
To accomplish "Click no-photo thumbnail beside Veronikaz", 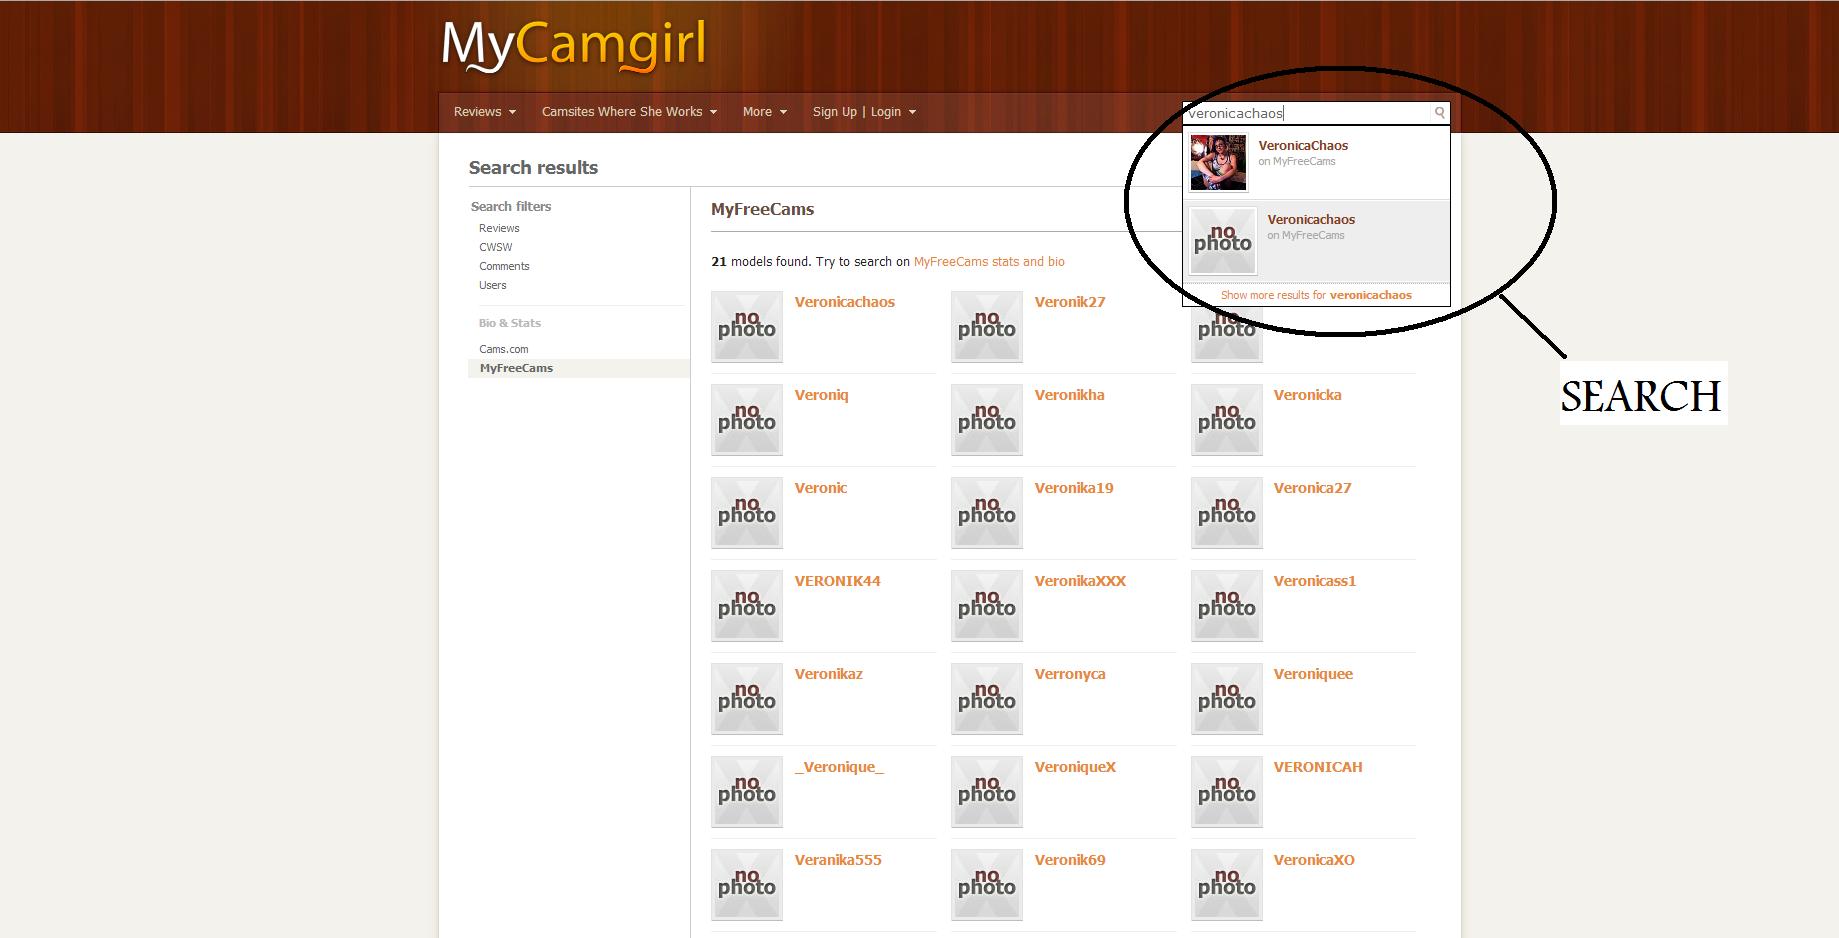I will click(x=747, y=699).
